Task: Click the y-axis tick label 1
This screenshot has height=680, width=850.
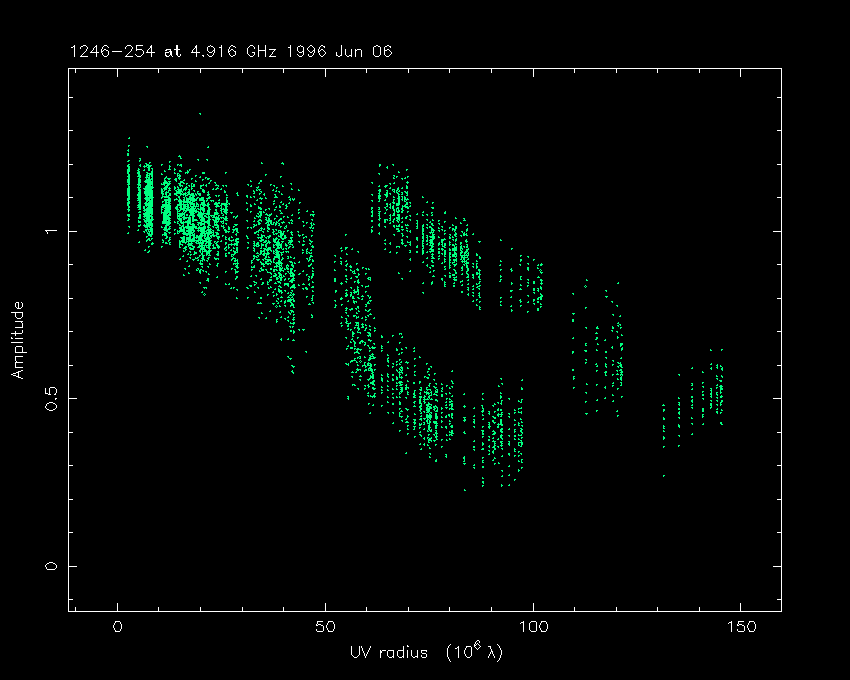Action: coord(49,231)
